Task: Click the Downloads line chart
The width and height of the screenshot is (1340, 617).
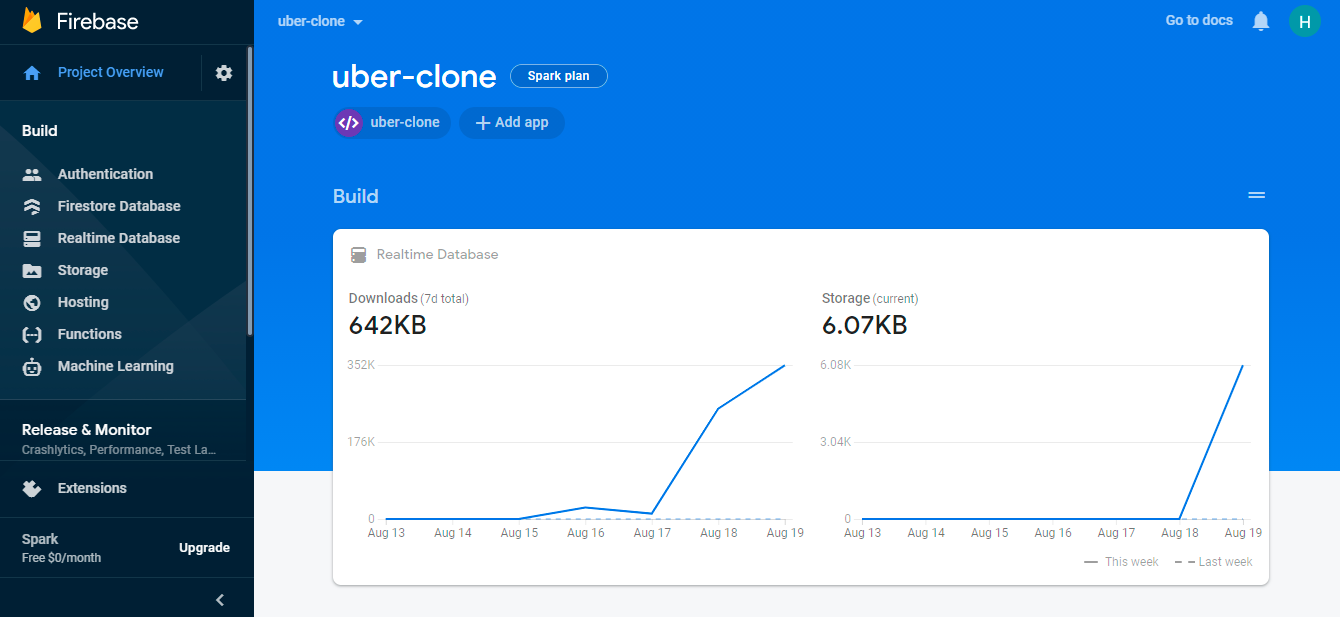Action: tap(585, 442)
